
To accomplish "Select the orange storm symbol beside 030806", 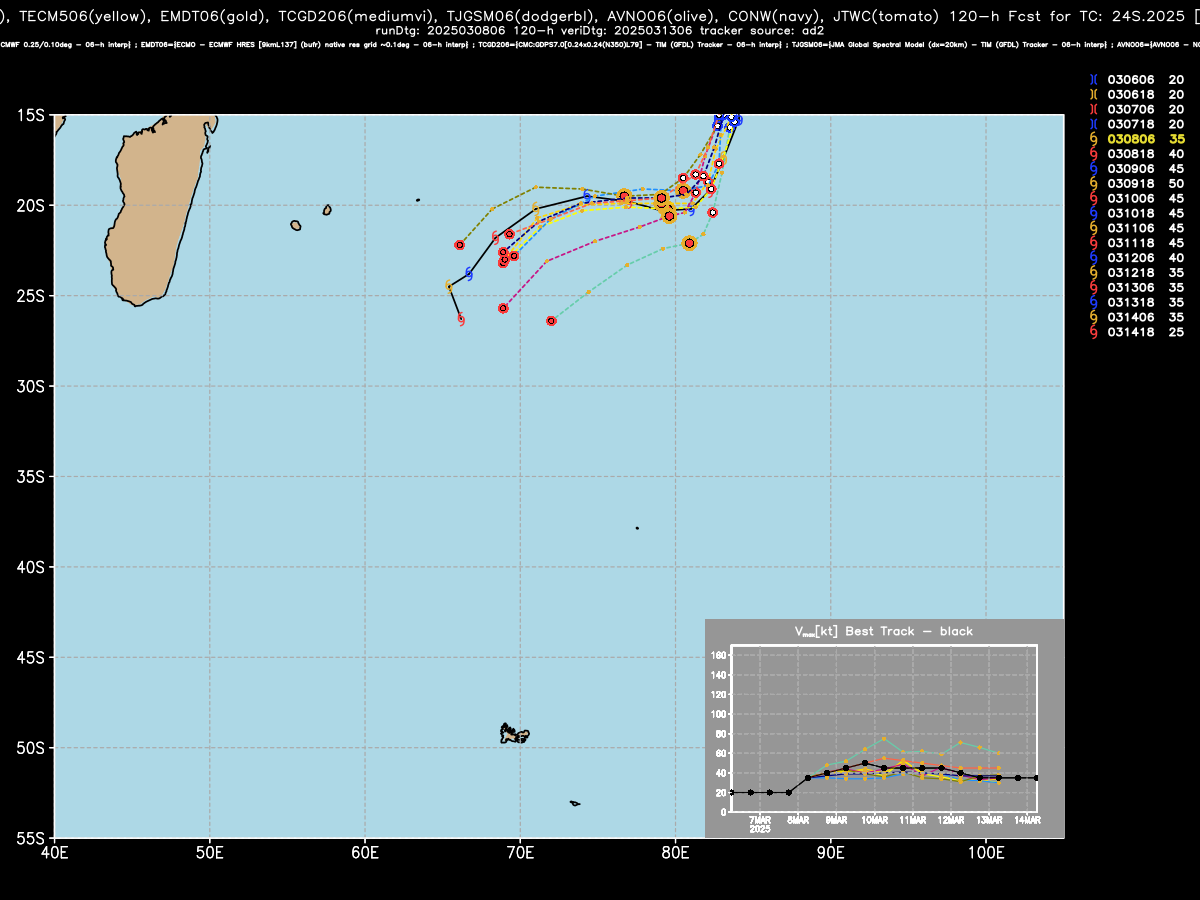I will [x=1094, y=139].
